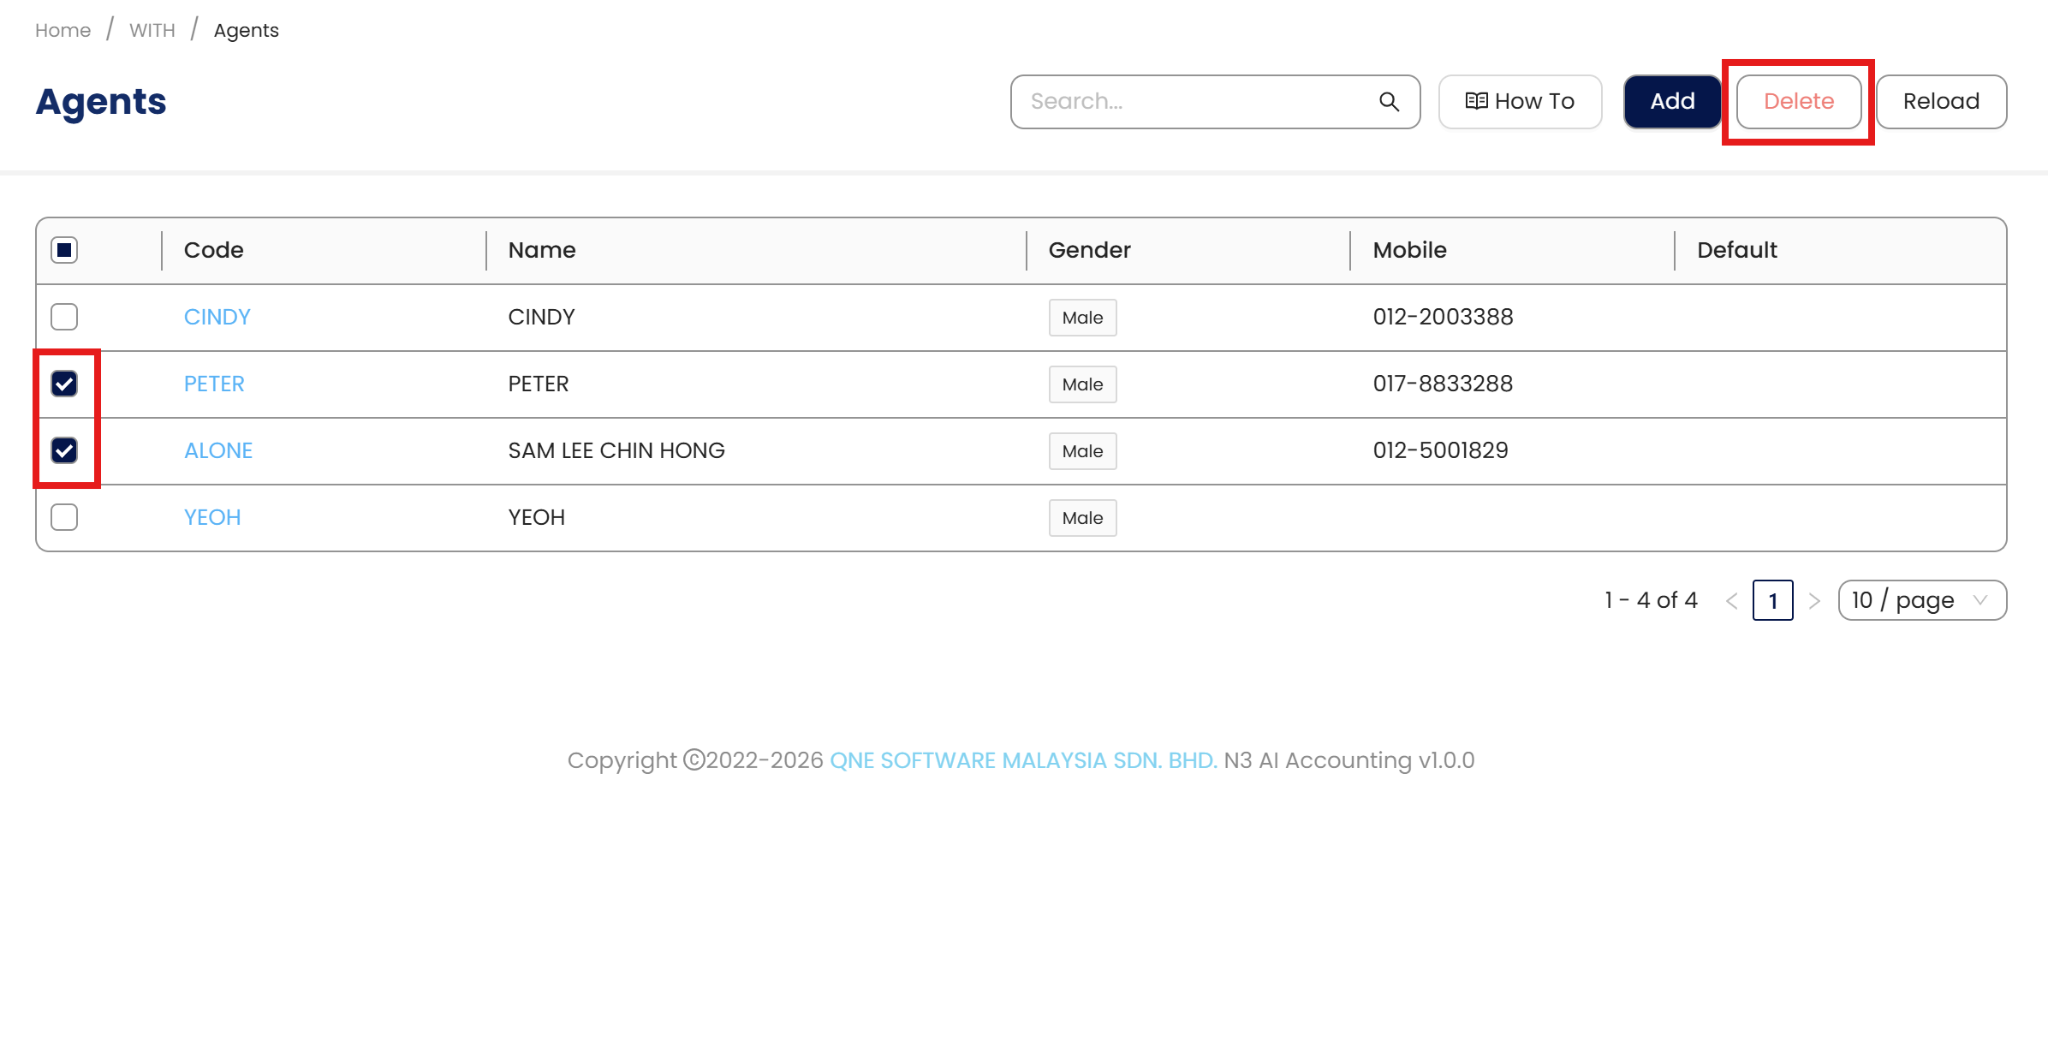Screen dimensions: 2048x1041
Task: Go to the next page arrow
Action: click(x=1814, y=601)
